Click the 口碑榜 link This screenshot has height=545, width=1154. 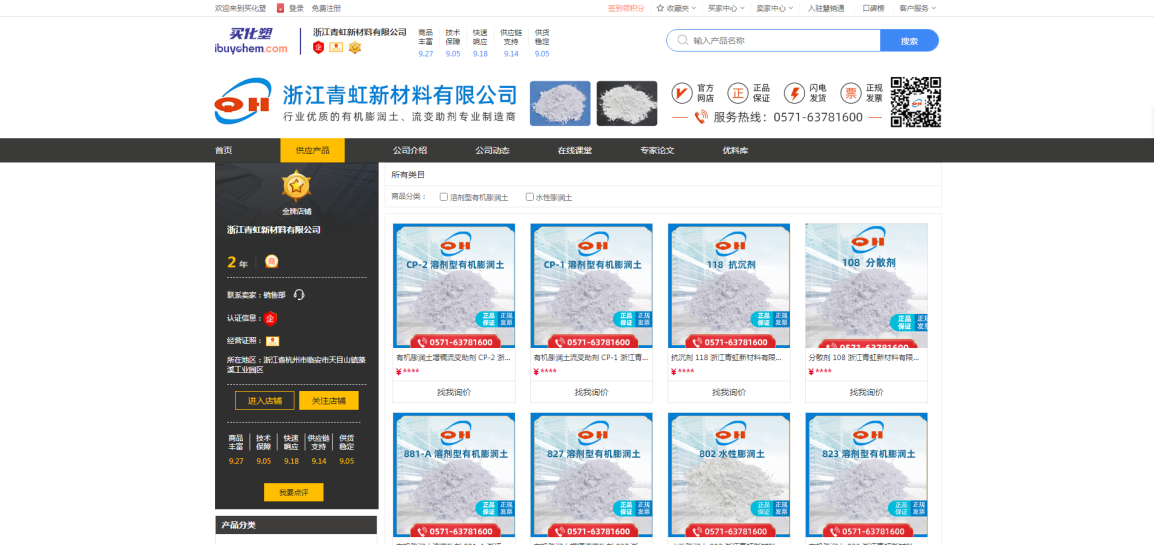point(874,8)
